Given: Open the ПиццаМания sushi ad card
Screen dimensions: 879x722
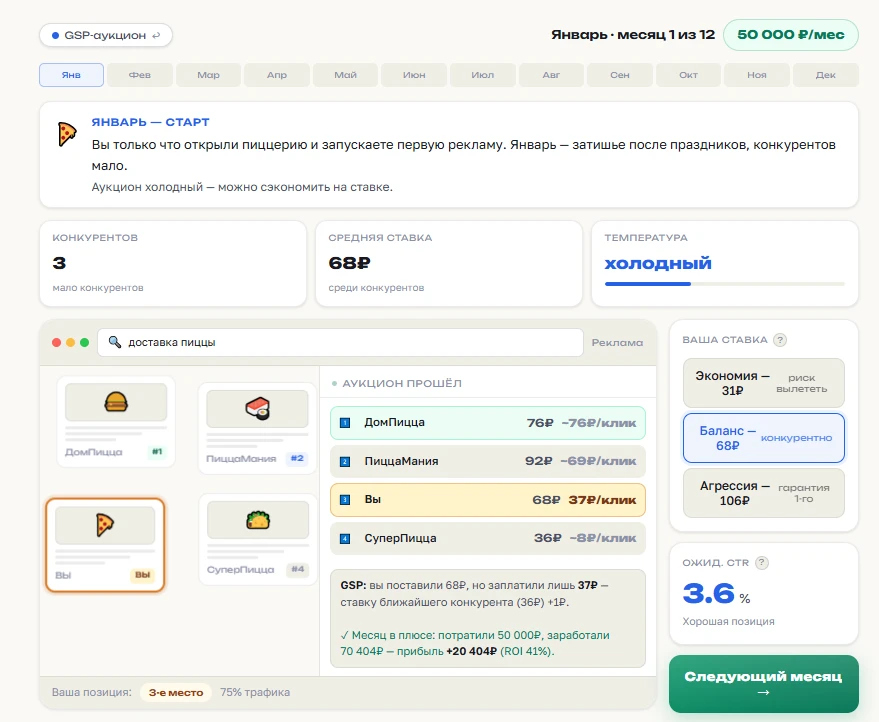Looking at the screenshot, I should (x=257, y=428).
